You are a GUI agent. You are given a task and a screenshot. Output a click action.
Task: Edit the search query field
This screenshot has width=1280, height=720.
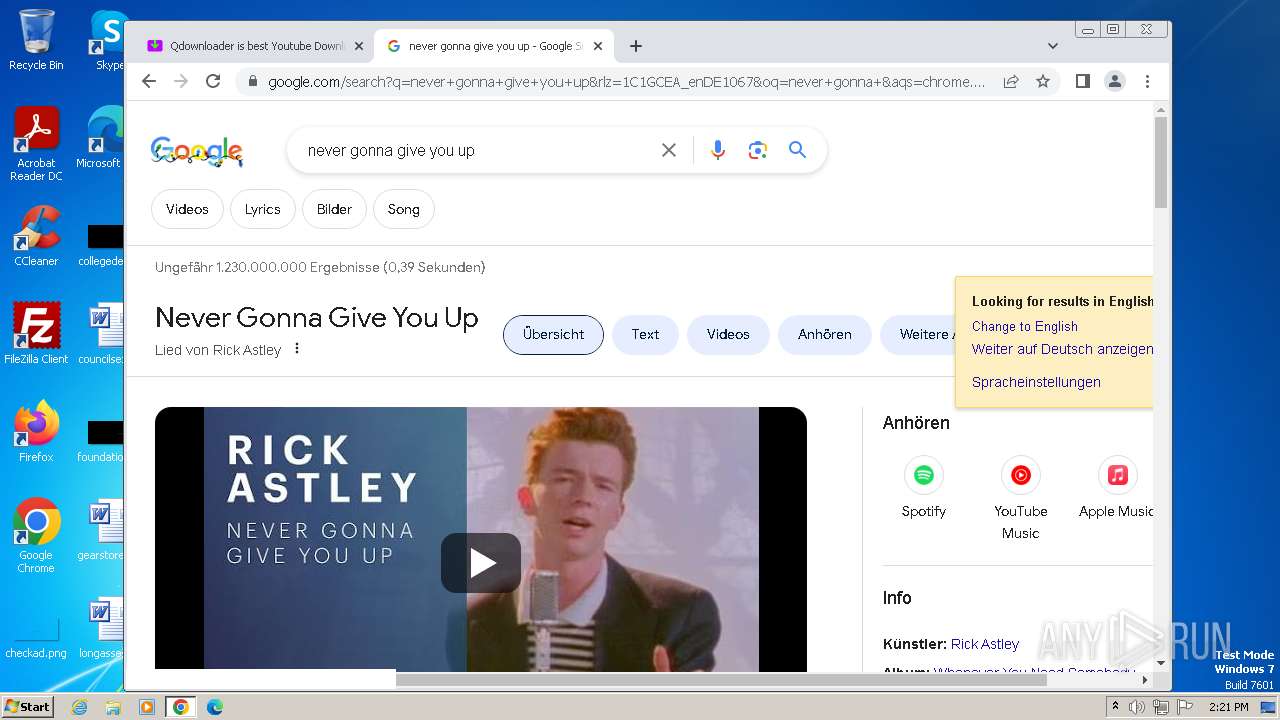(475, 150)
